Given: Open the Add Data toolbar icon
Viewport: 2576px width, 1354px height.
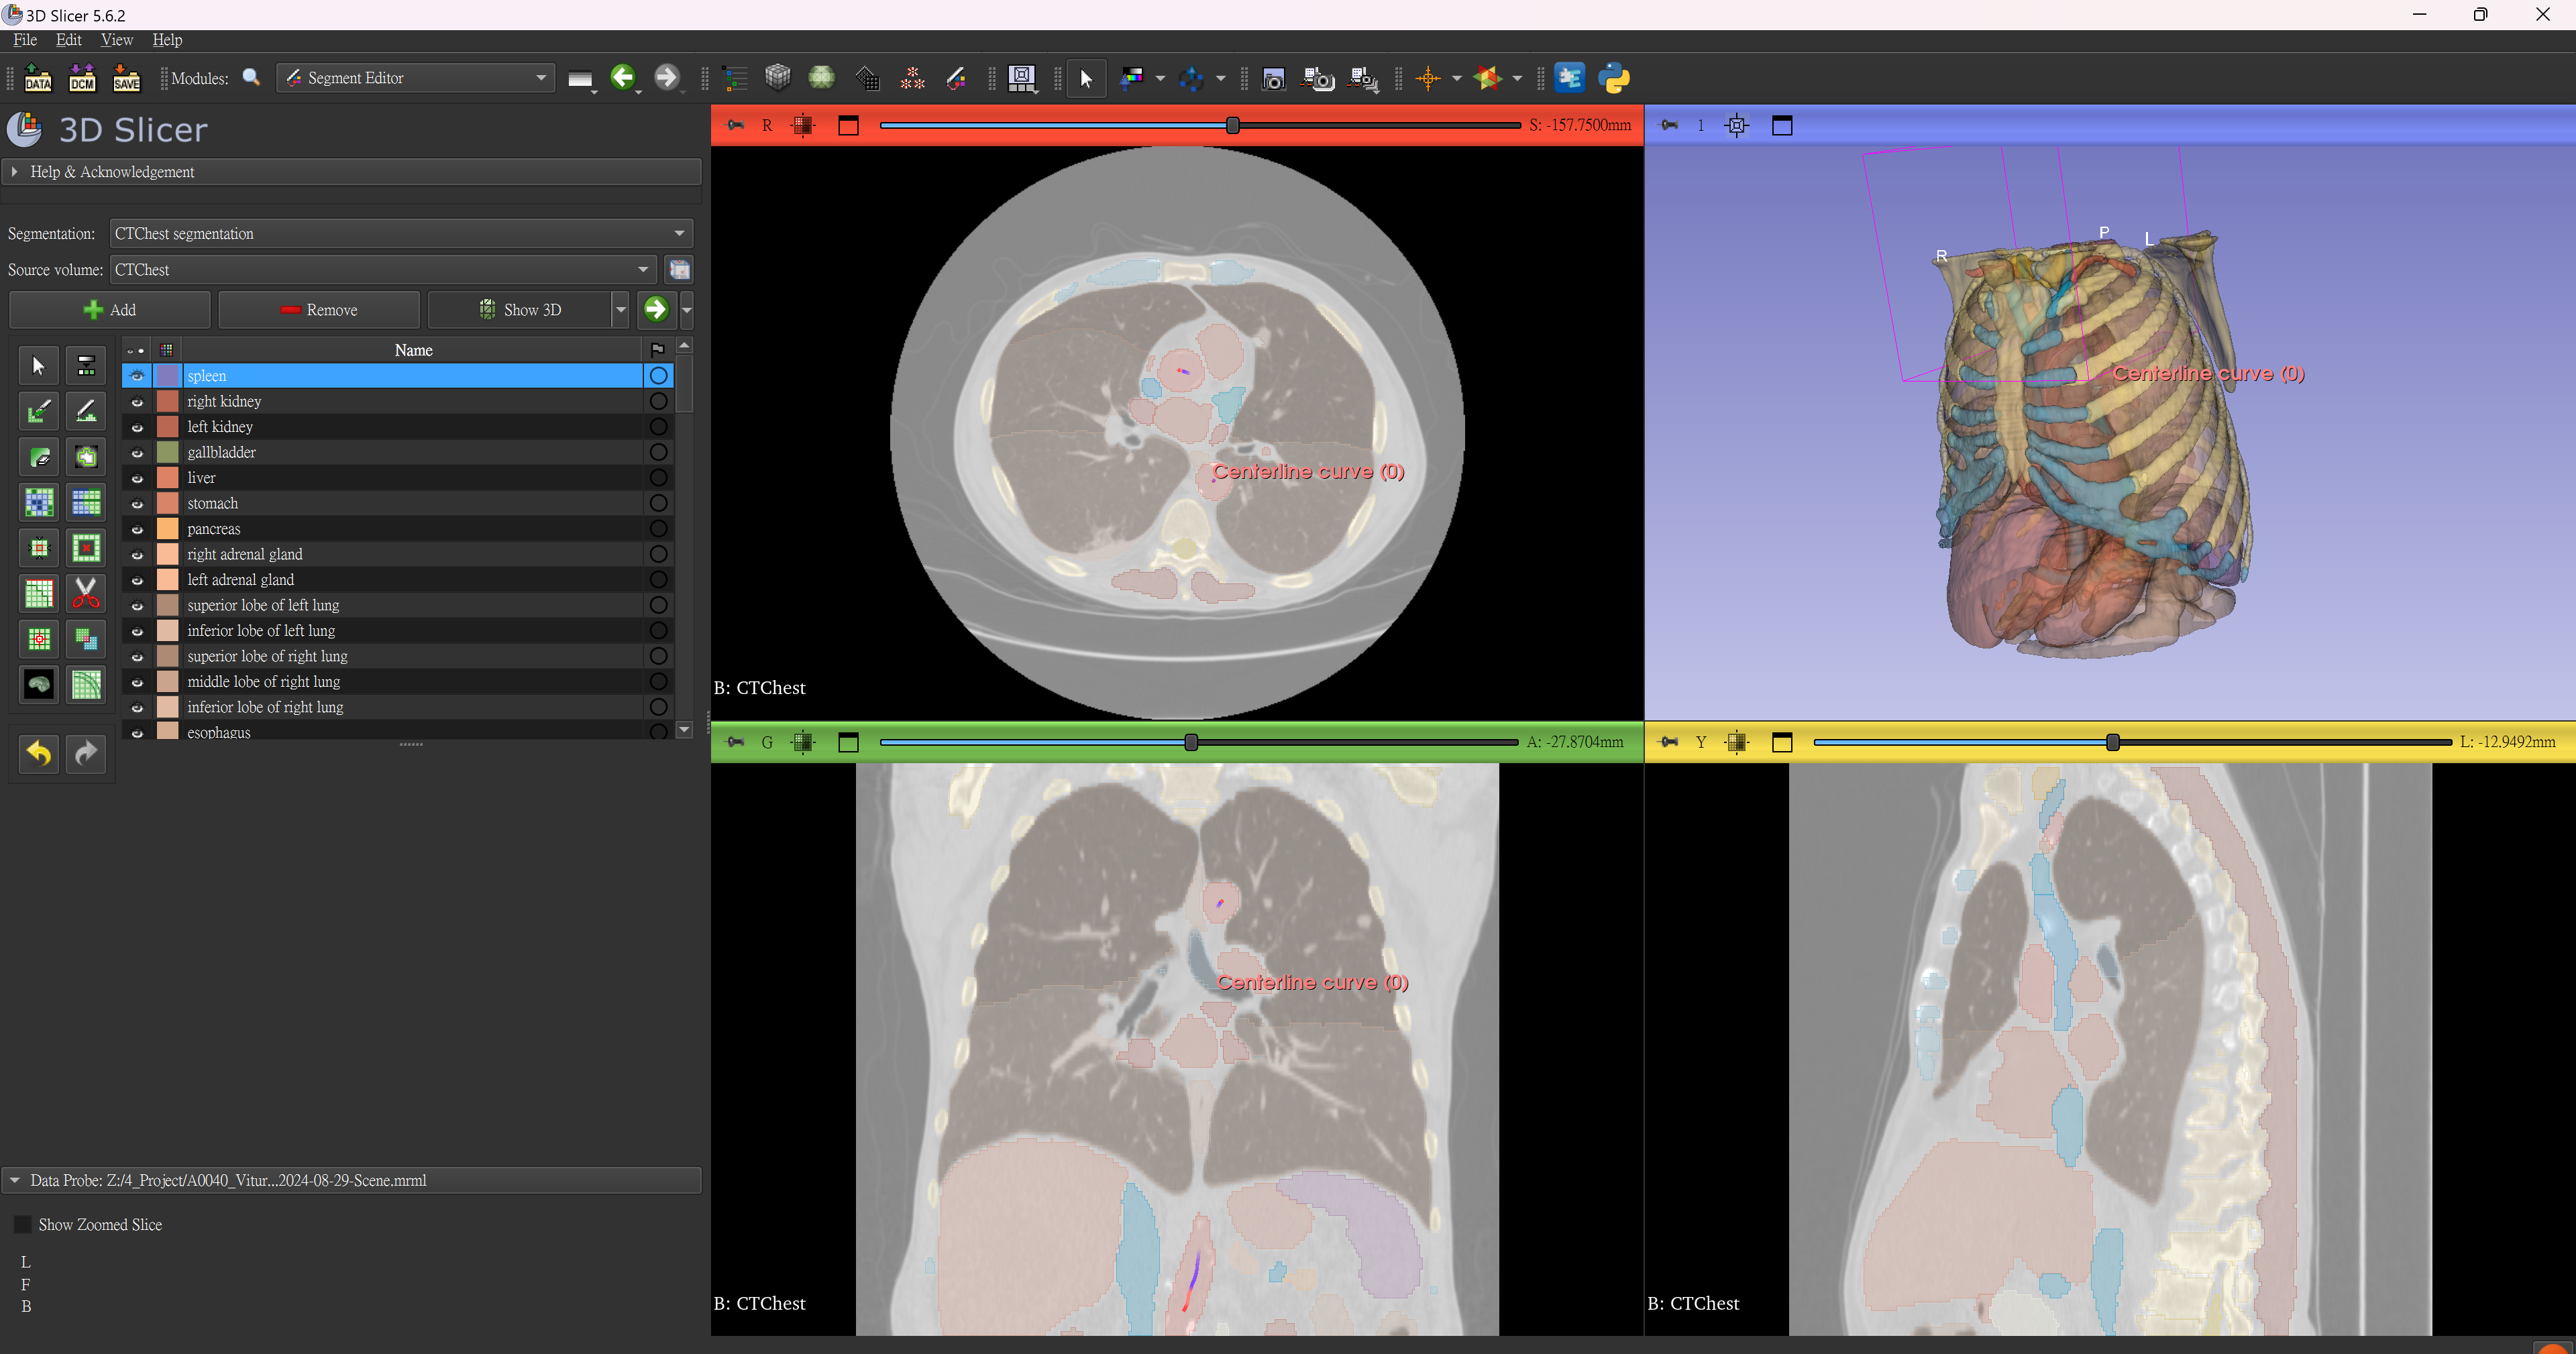Looking at the screenshot, I should 38,78.
